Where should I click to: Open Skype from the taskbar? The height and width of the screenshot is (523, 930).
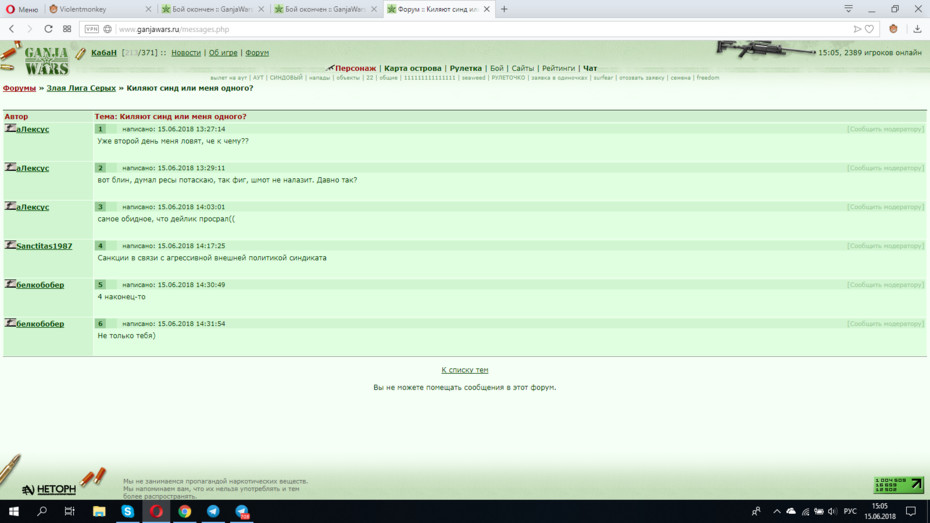click(x=128, y=511)
